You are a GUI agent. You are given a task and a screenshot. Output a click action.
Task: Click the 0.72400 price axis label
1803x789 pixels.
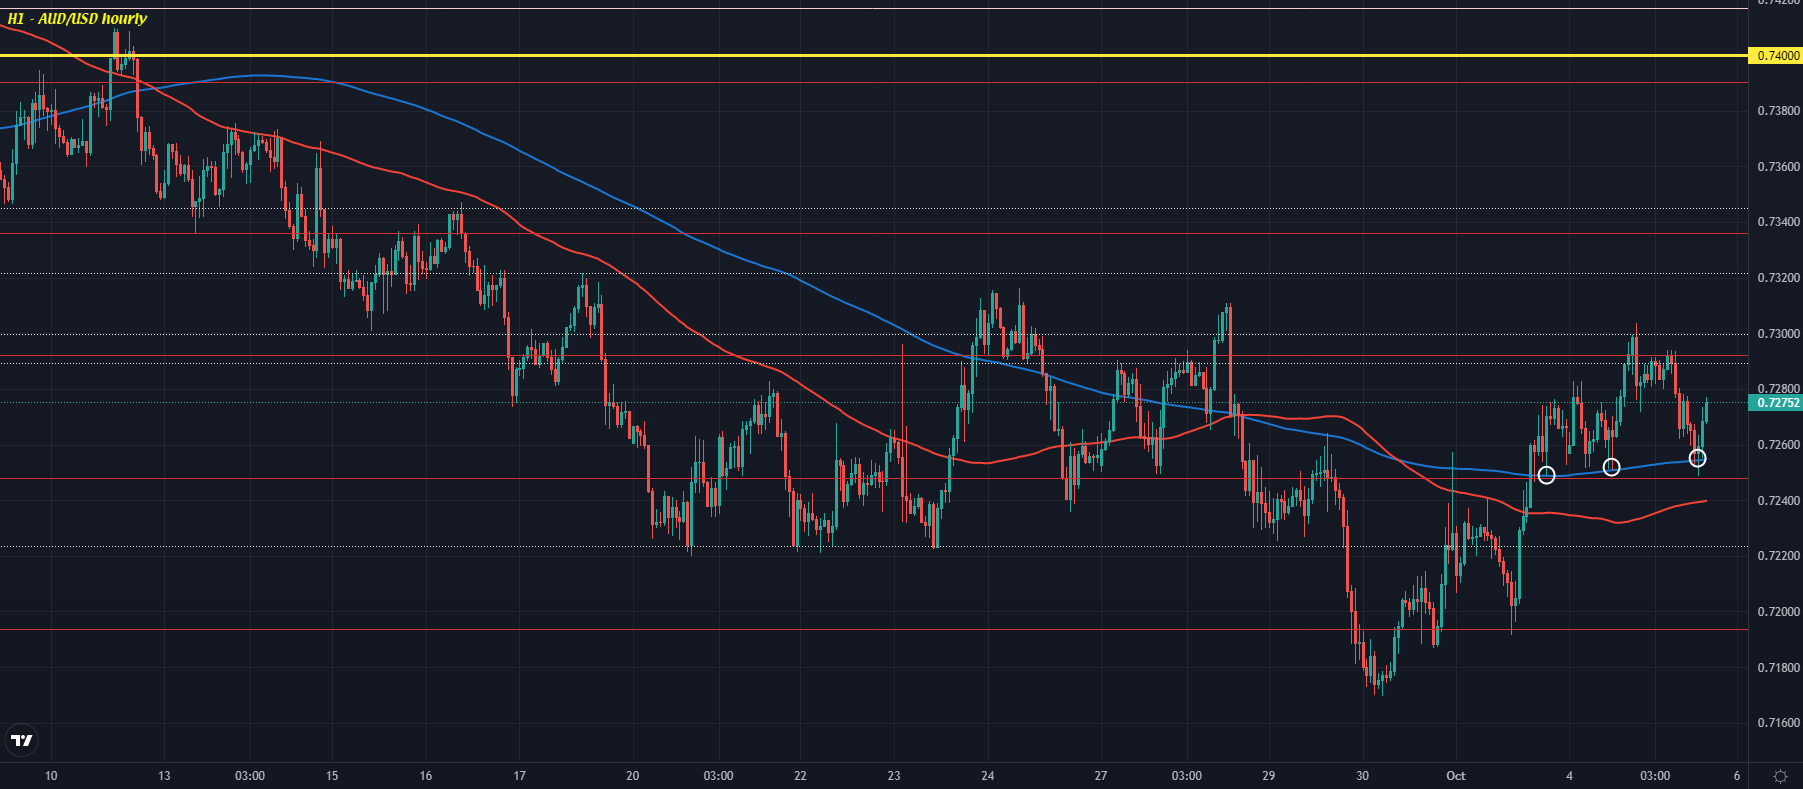[1778, 501]
